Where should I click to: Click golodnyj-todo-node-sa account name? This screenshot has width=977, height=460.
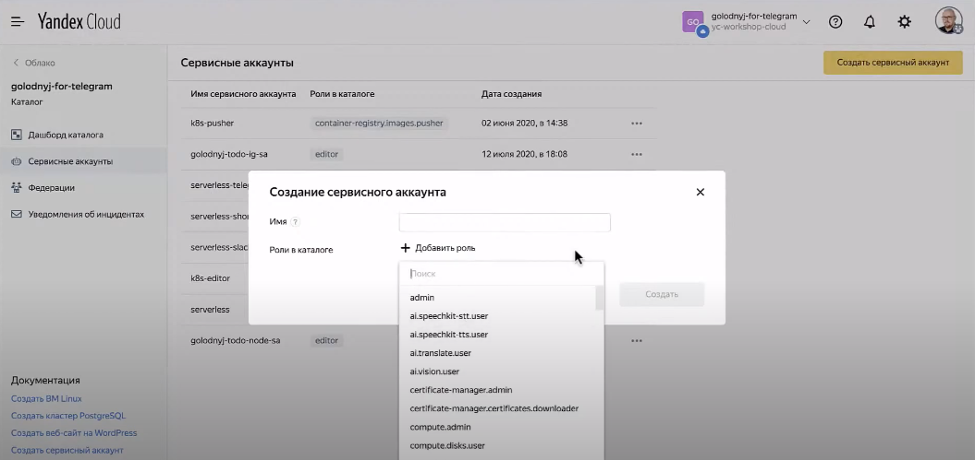coord(235,341)
